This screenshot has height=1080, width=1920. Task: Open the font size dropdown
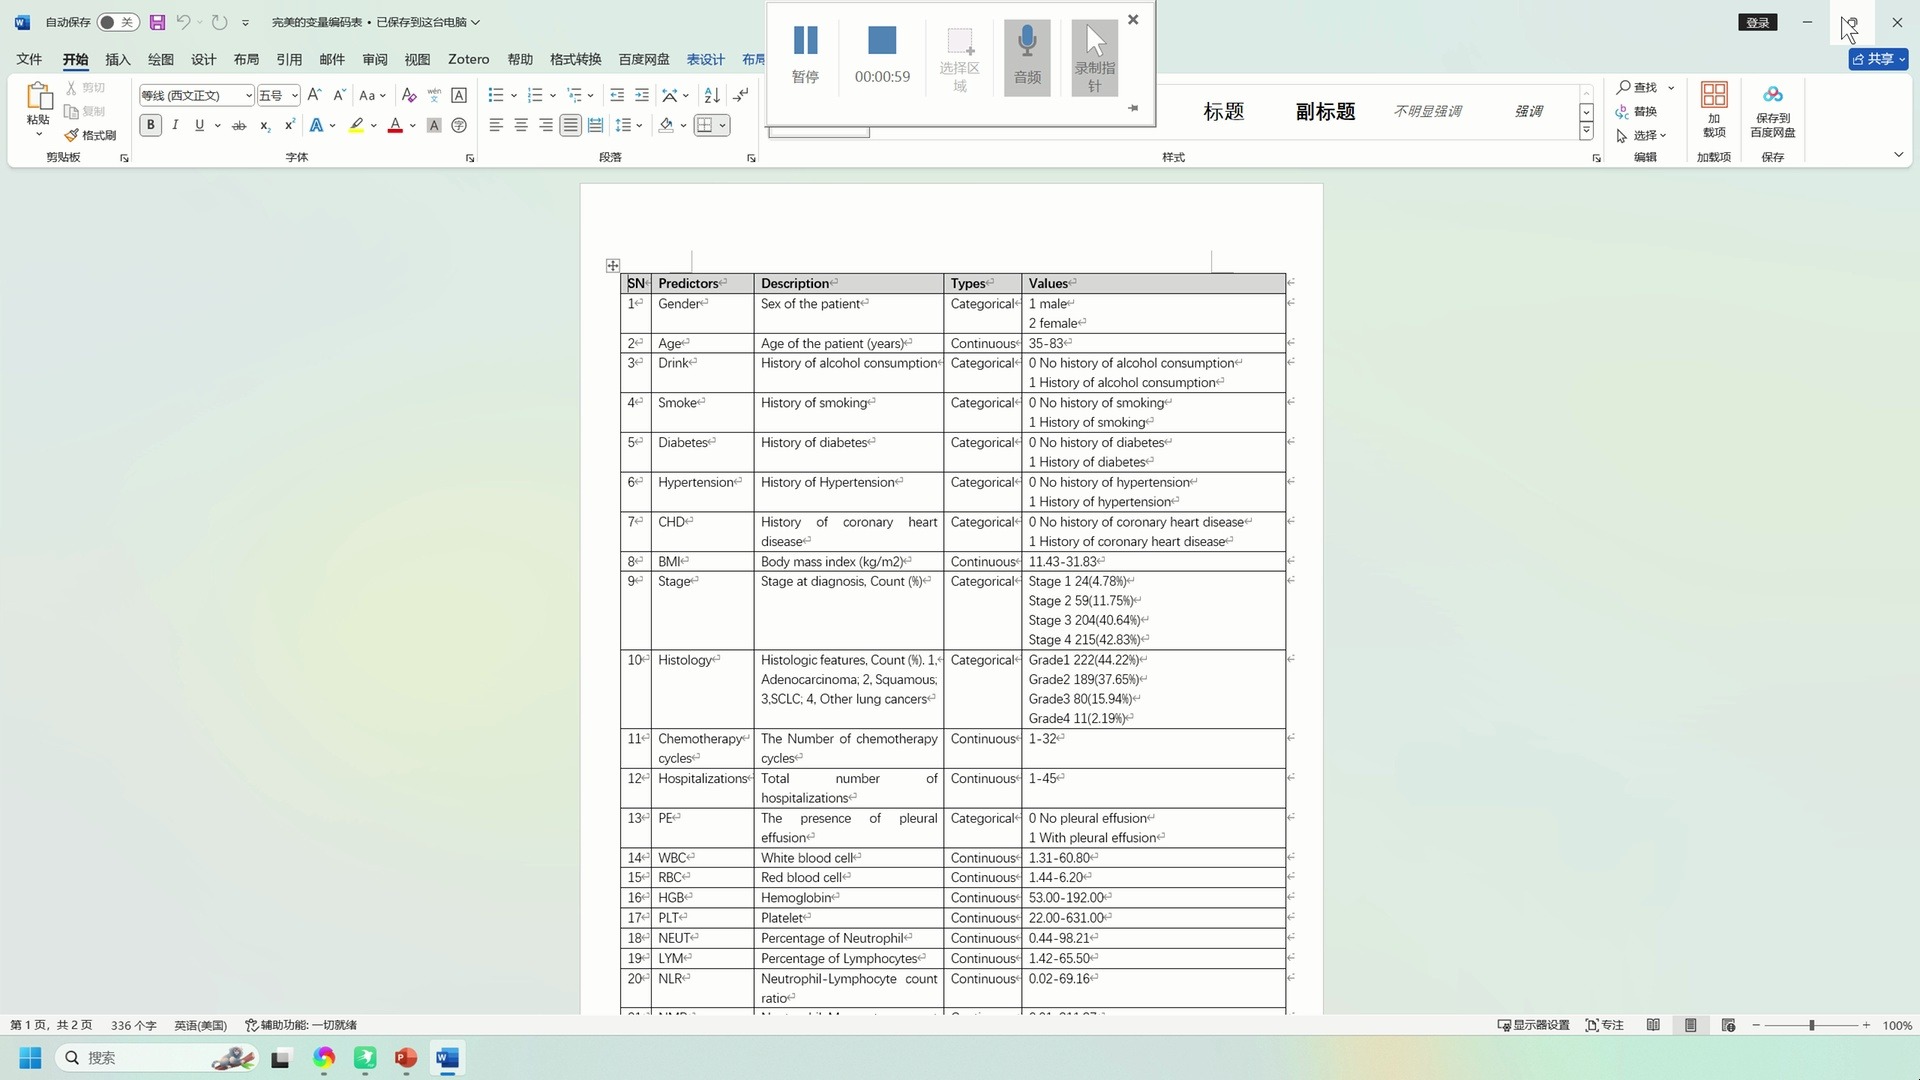click(294, 96)
